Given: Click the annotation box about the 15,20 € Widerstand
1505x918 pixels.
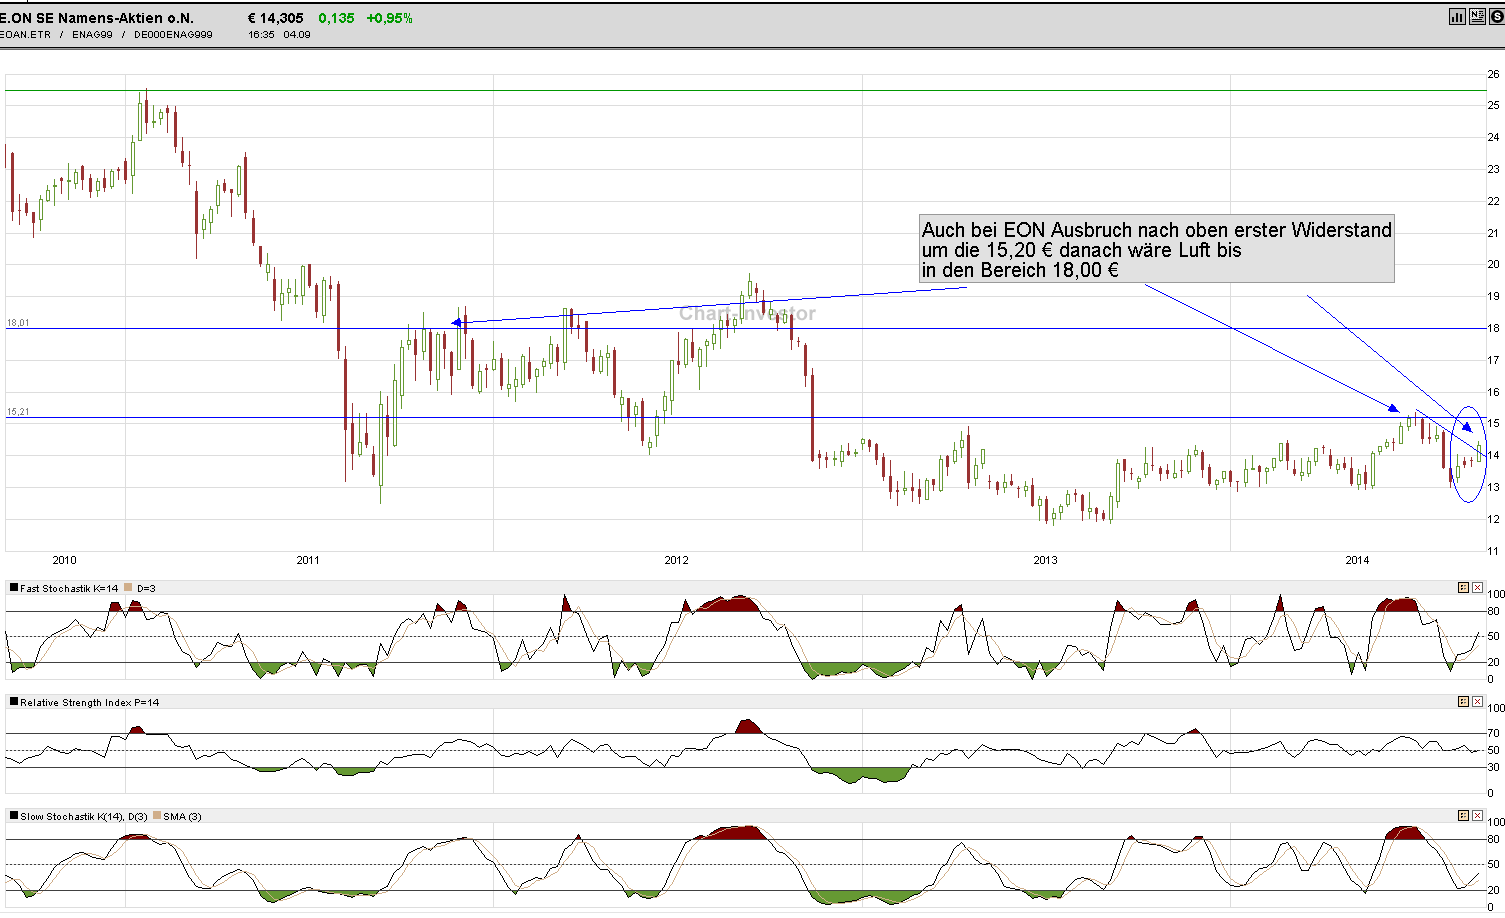Looking at the screenshot, I should click(x=1155, y=250).
